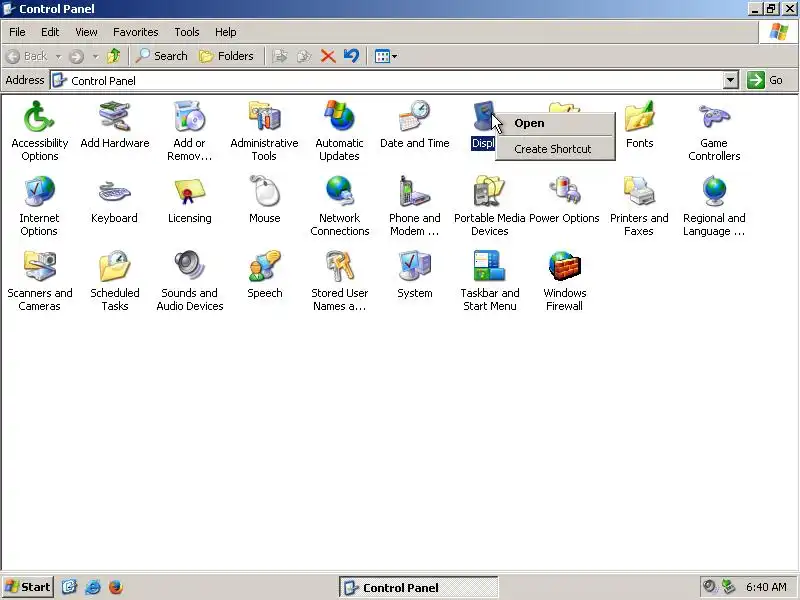Screen dimensions: 800x600
Task: Launch Internet Explorer from Quick Launch
Action: pyautogui.click(x=93, y=587)
